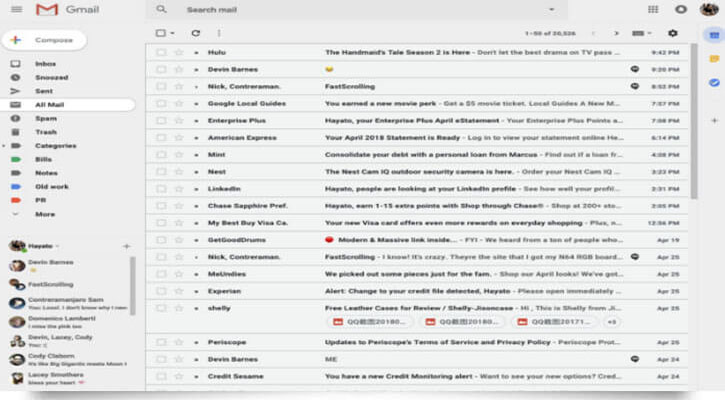Open the Notes label
This screenshot has width=725, height=400.
pyautogui.click(x=46, y=173)
